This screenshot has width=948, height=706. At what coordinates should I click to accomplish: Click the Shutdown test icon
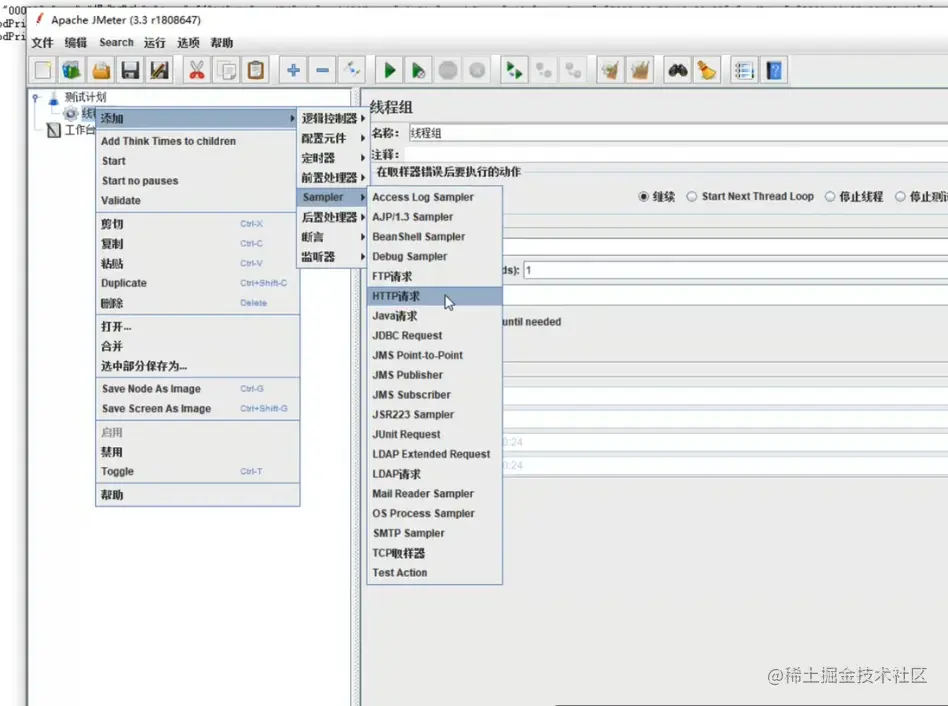pyautogui.click(x=477, y=70)
